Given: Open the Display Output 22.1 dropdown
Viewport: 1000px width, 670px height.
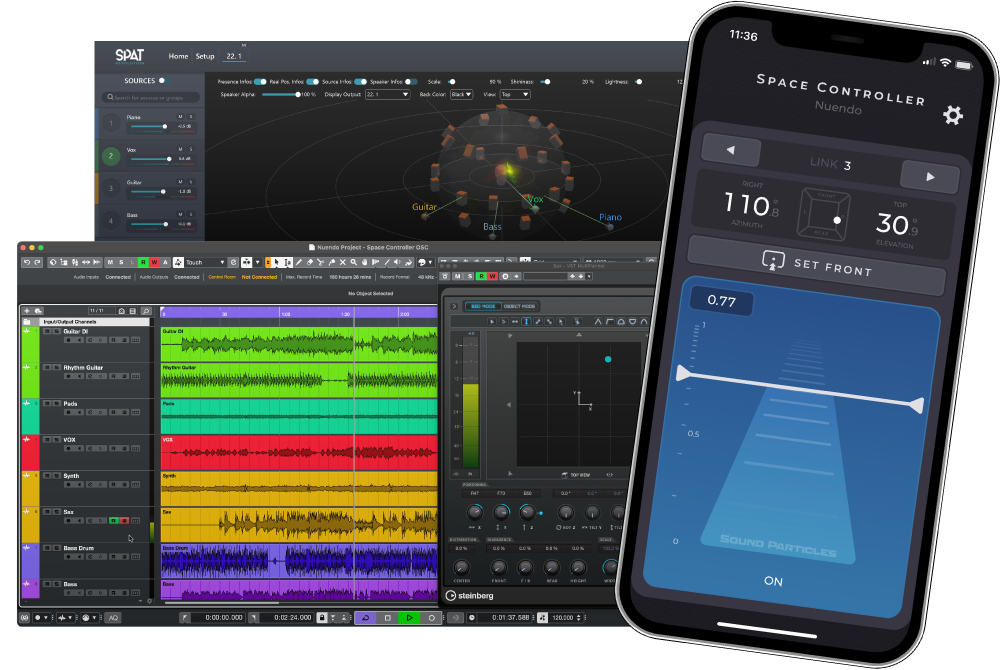Looking at the screenshot, I should (x=387, y=94).
